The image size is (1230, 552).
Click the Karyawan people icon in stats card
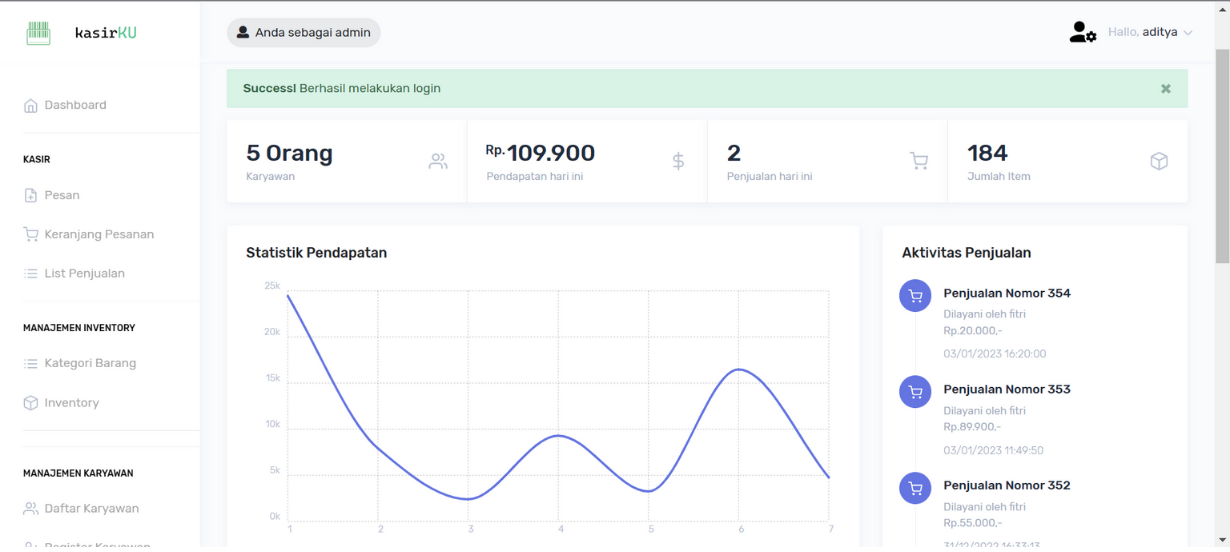[x=438, y=161]
